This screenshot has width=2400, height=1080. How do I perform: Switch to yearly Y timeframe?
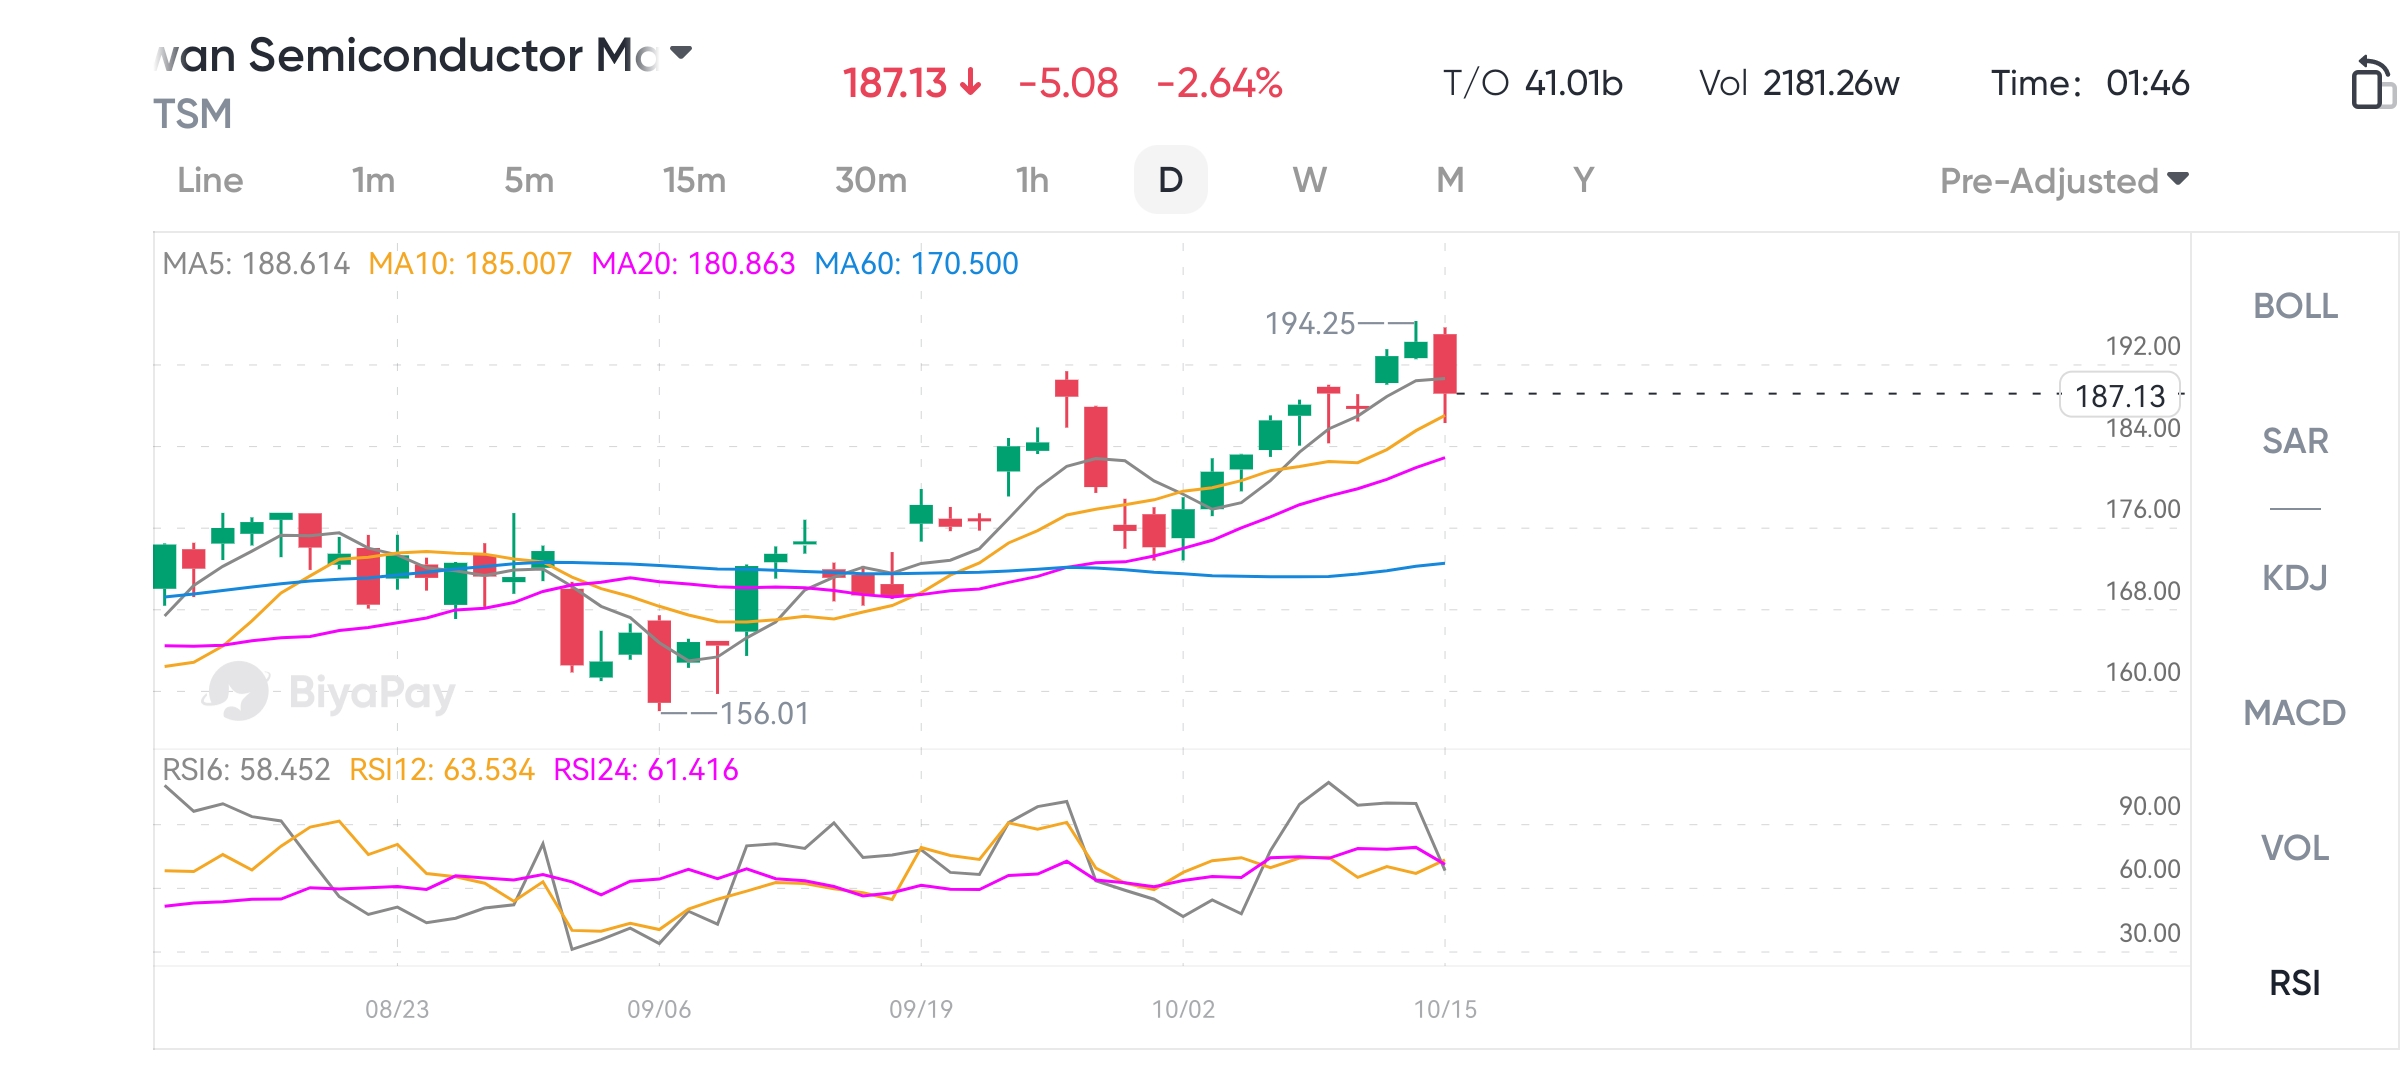click(x=1583, y=180)
